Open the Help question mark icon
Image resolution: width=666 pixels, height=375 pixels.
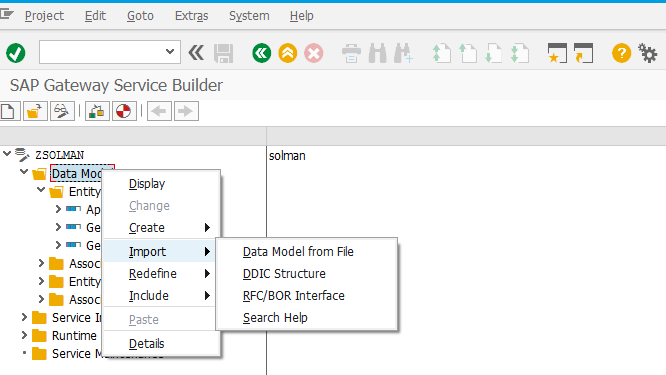click(621, 53)
